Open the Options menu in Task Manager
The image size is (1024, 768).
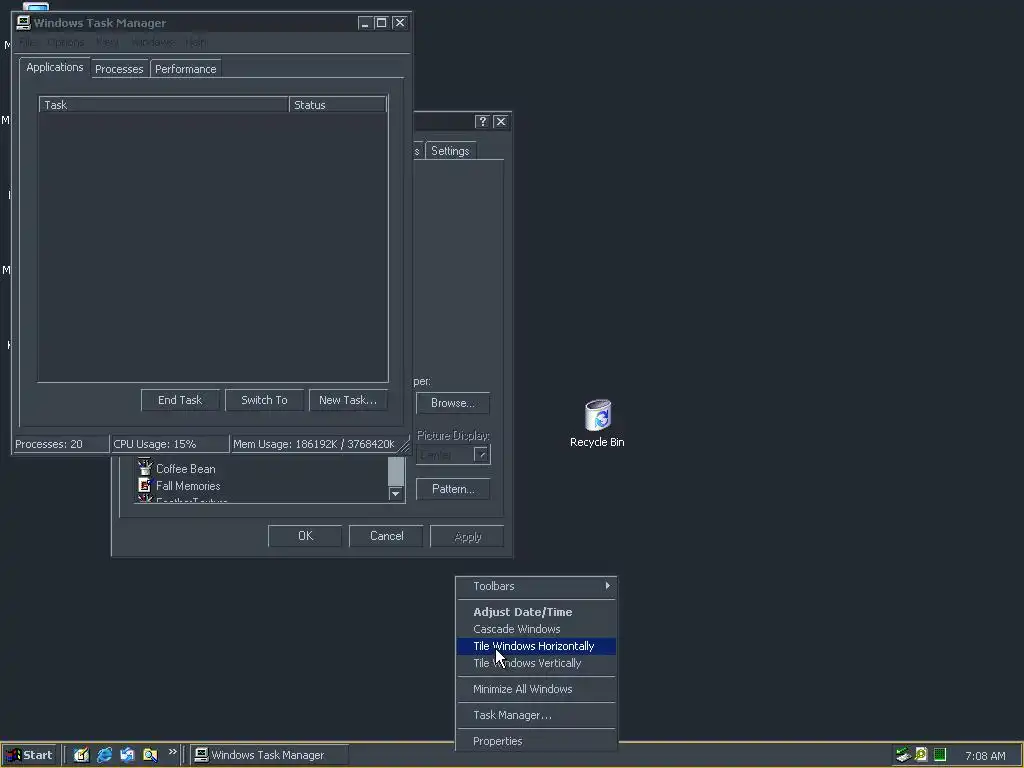pos(65,42)
